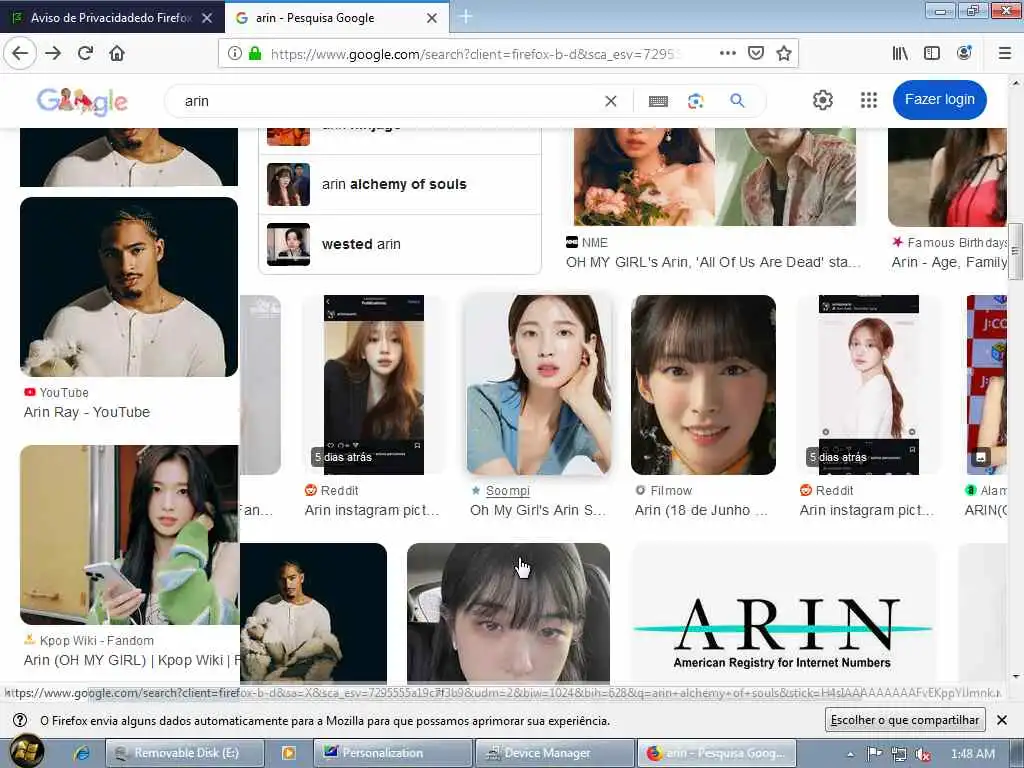Viewport: 1024px width, 768px height.
Task: Click into the search field containing arin
Action: click(x=385, y=101)
